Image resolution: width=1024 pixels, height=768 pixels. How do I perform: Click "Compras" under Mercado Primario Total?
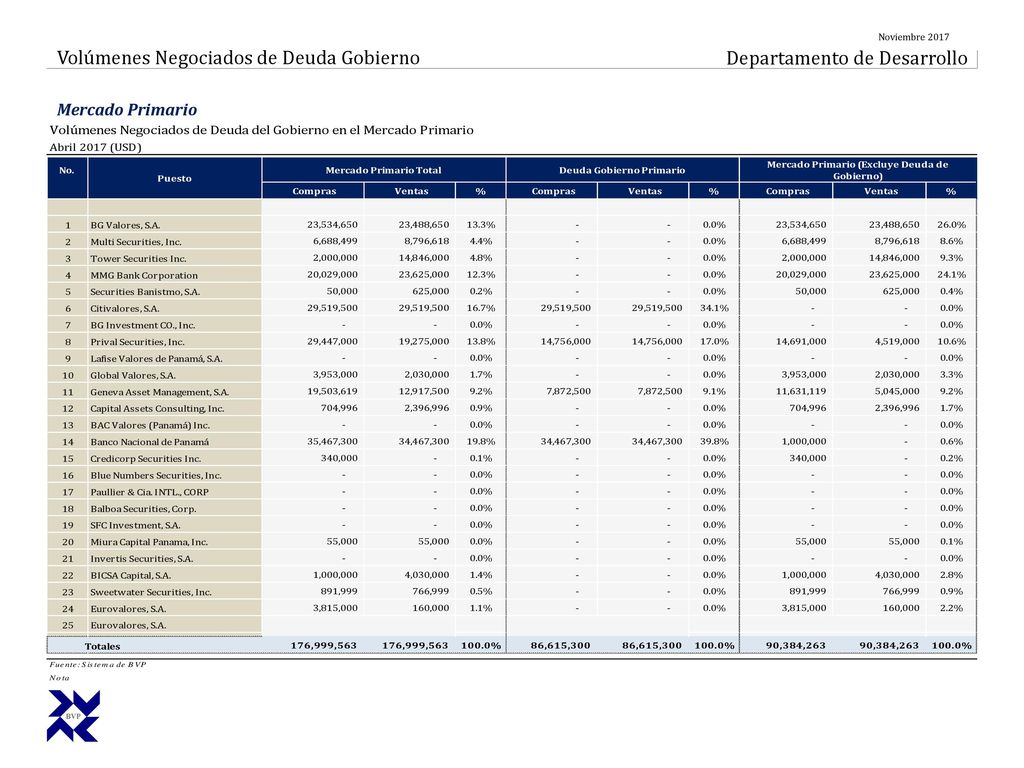(x=314, y=191)
